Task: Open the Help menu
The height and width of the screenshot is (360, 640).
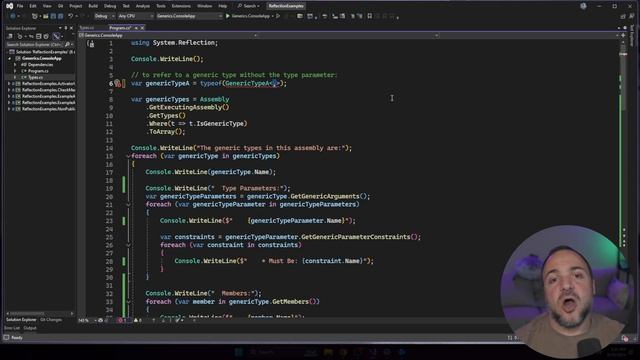Action: coord(222,6)
